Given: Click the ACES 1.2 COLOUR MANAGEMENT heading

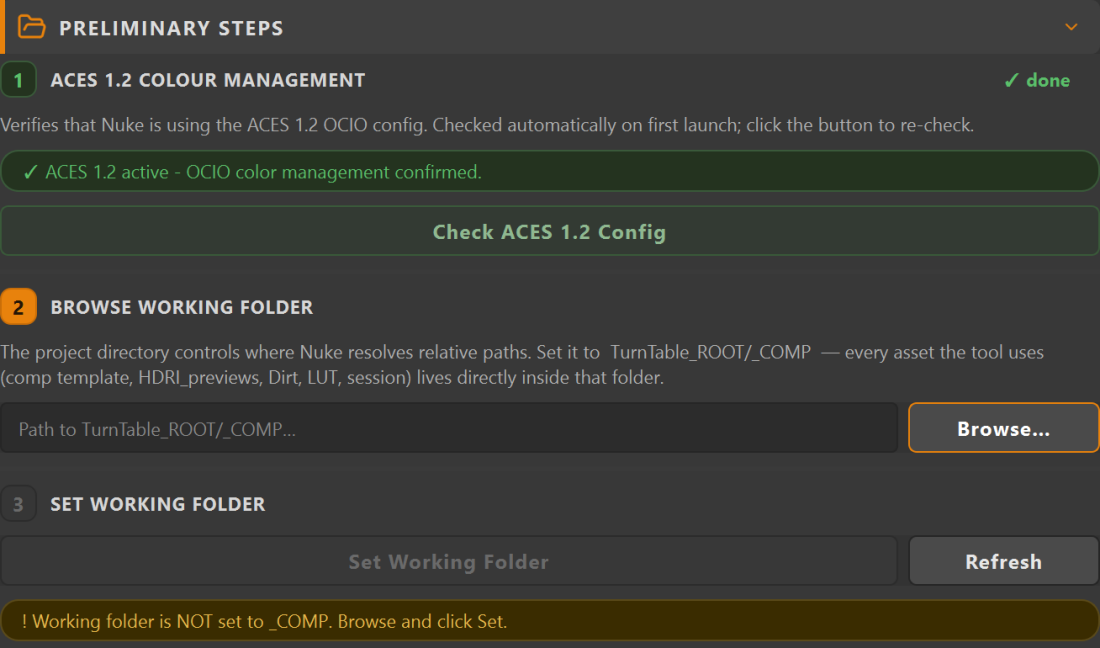Looking at the screenshot, I should pos(208,80).
